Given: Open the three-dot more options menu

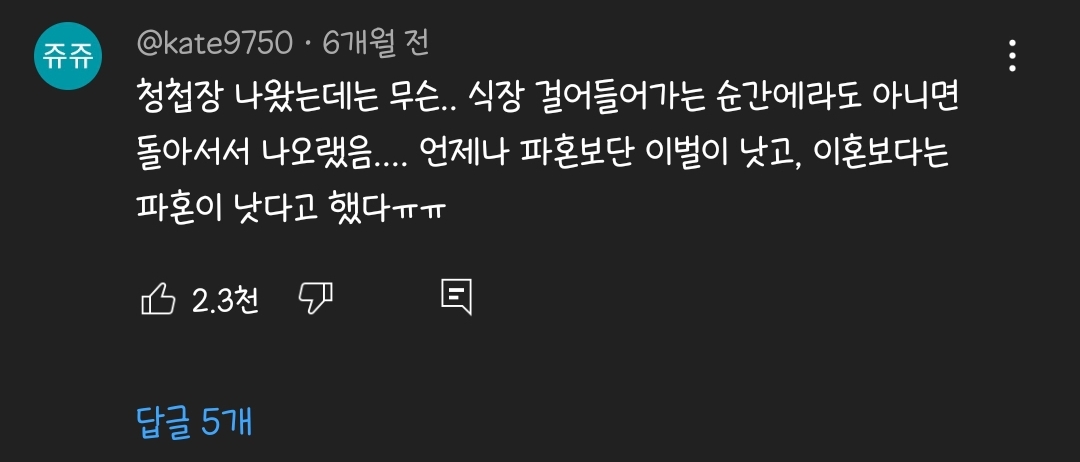Looking at the screenshot, I should pos(1012,56).
